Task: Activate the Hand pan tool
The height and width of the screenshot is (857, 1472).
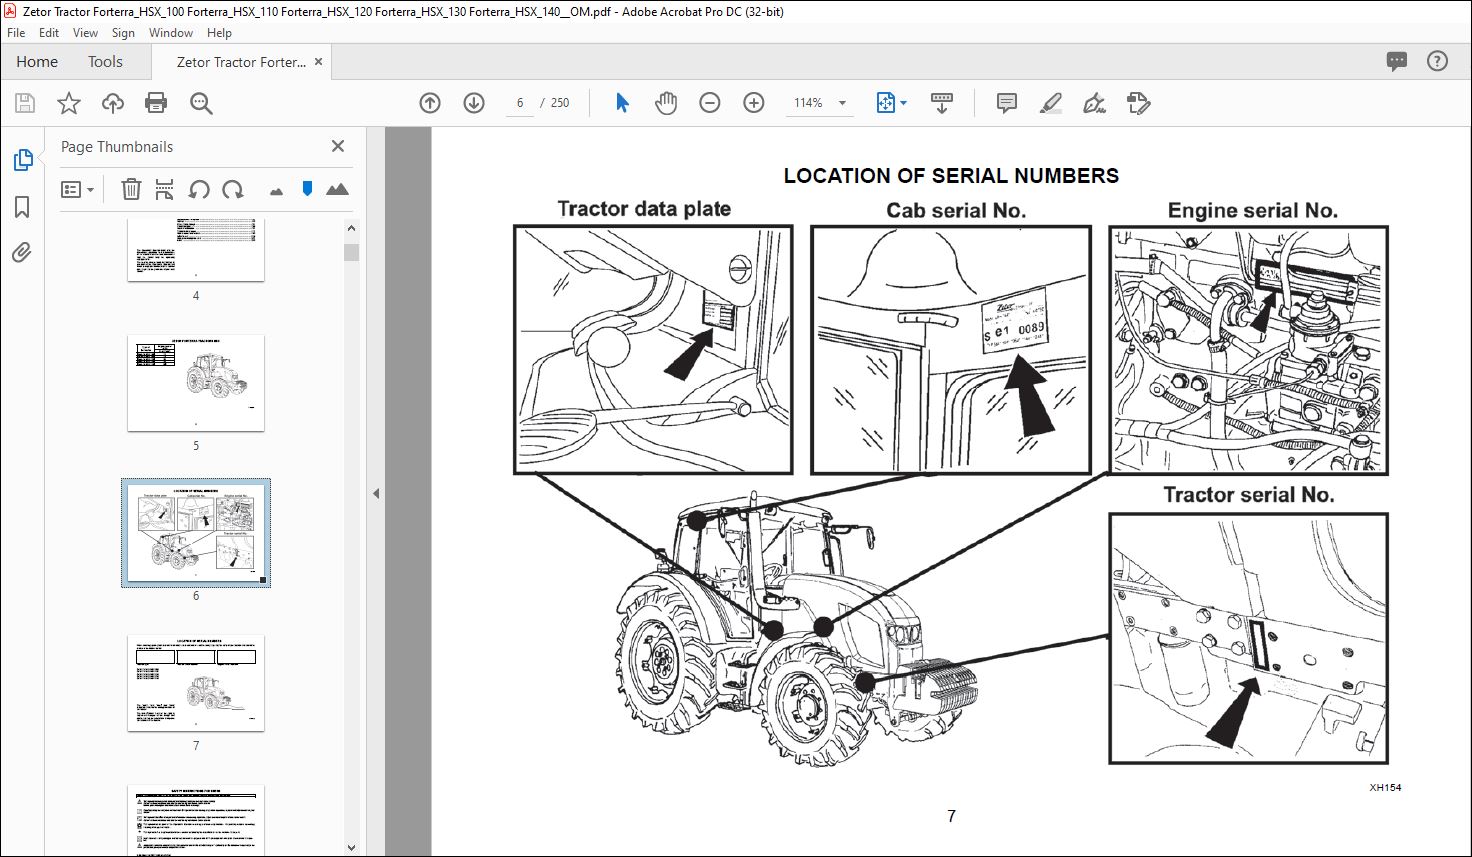Action: (x=666, y=103)
